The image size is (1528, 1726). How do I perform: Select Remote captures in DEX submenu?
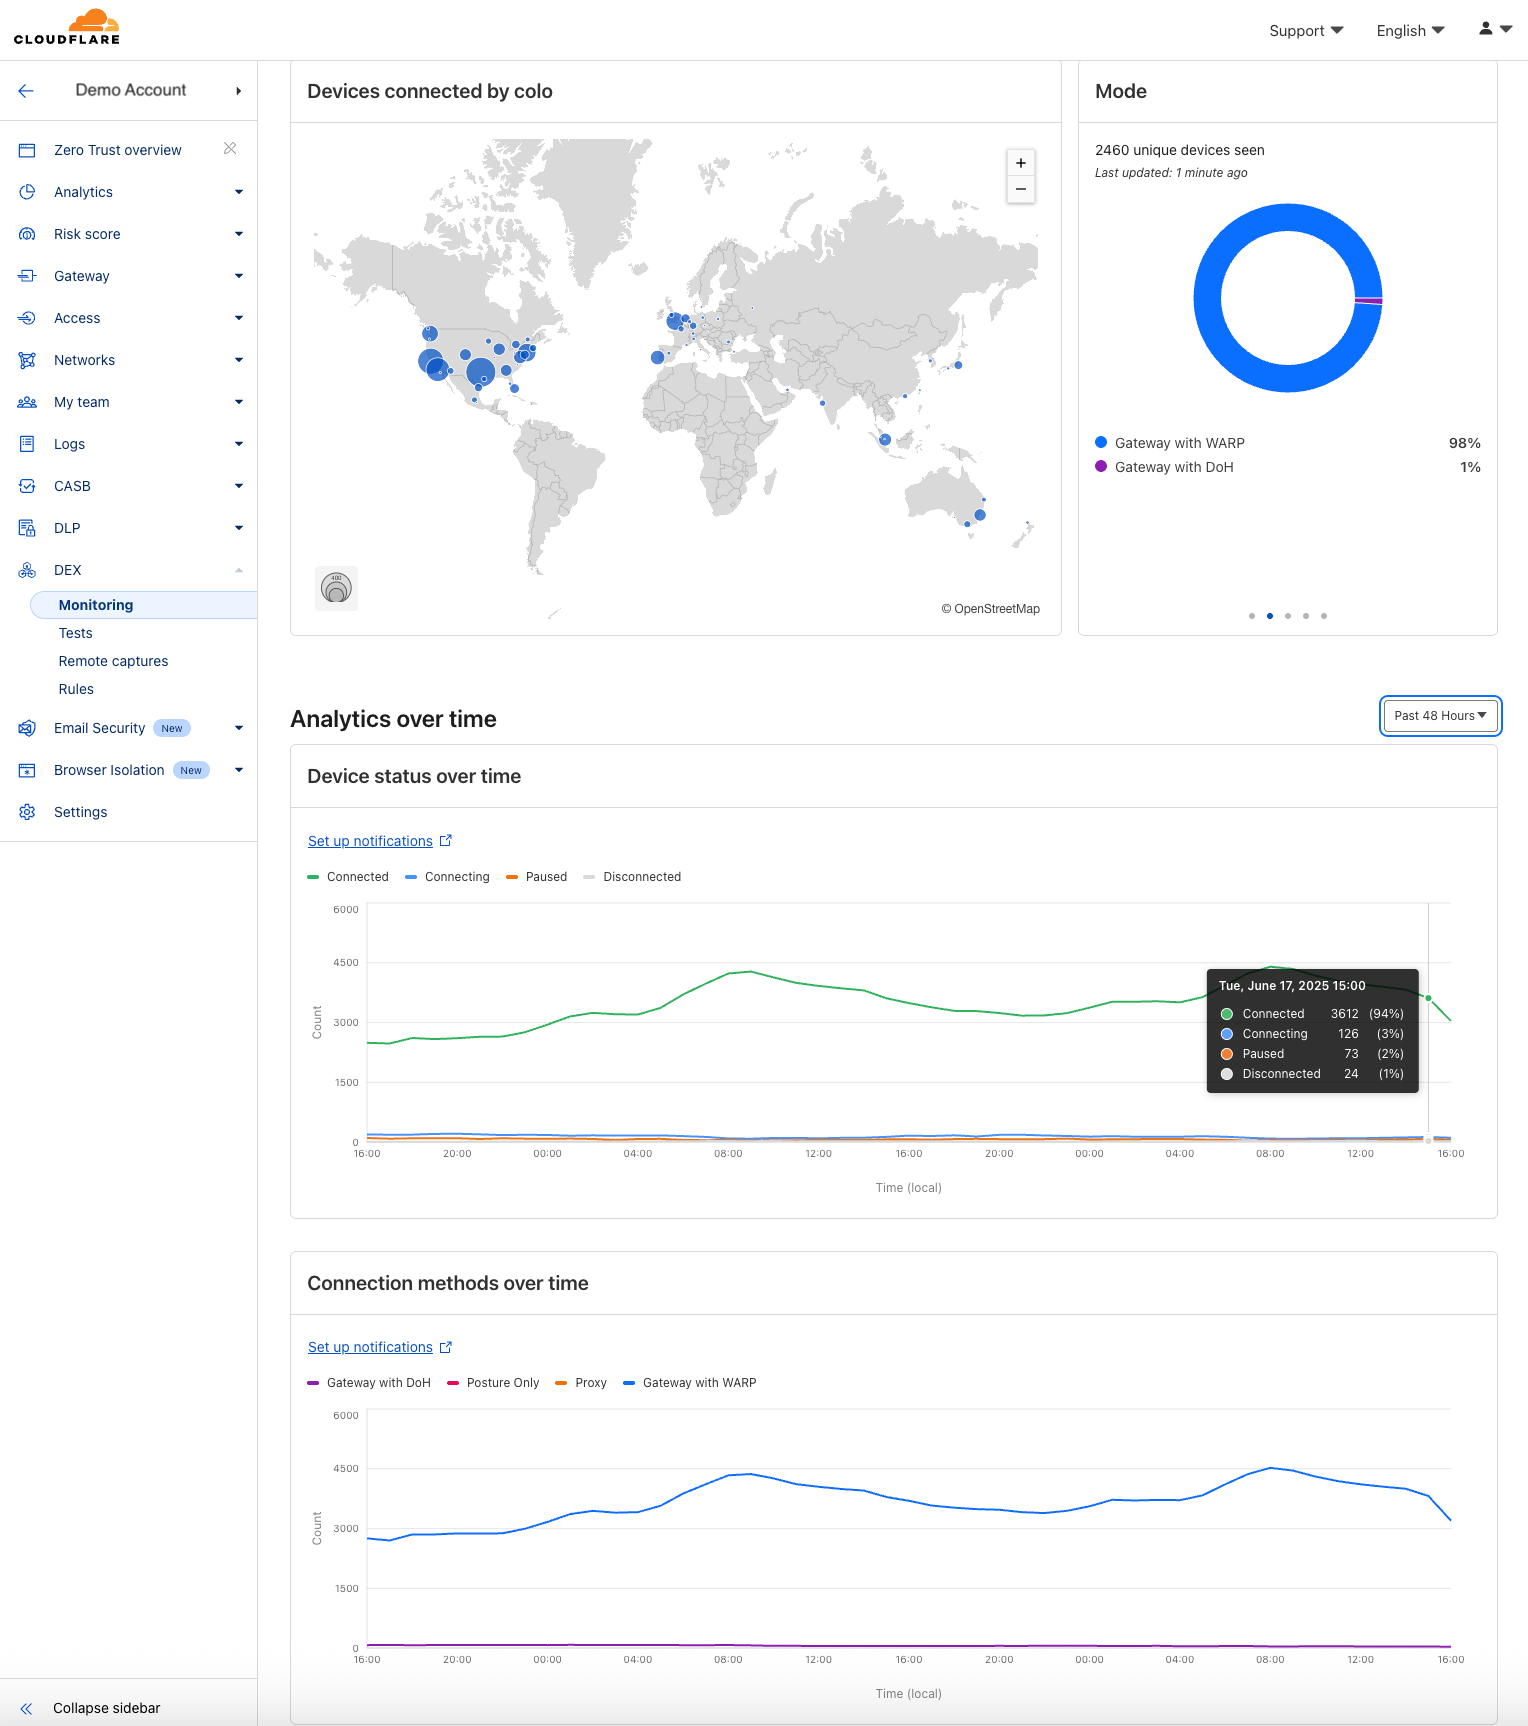113,661
